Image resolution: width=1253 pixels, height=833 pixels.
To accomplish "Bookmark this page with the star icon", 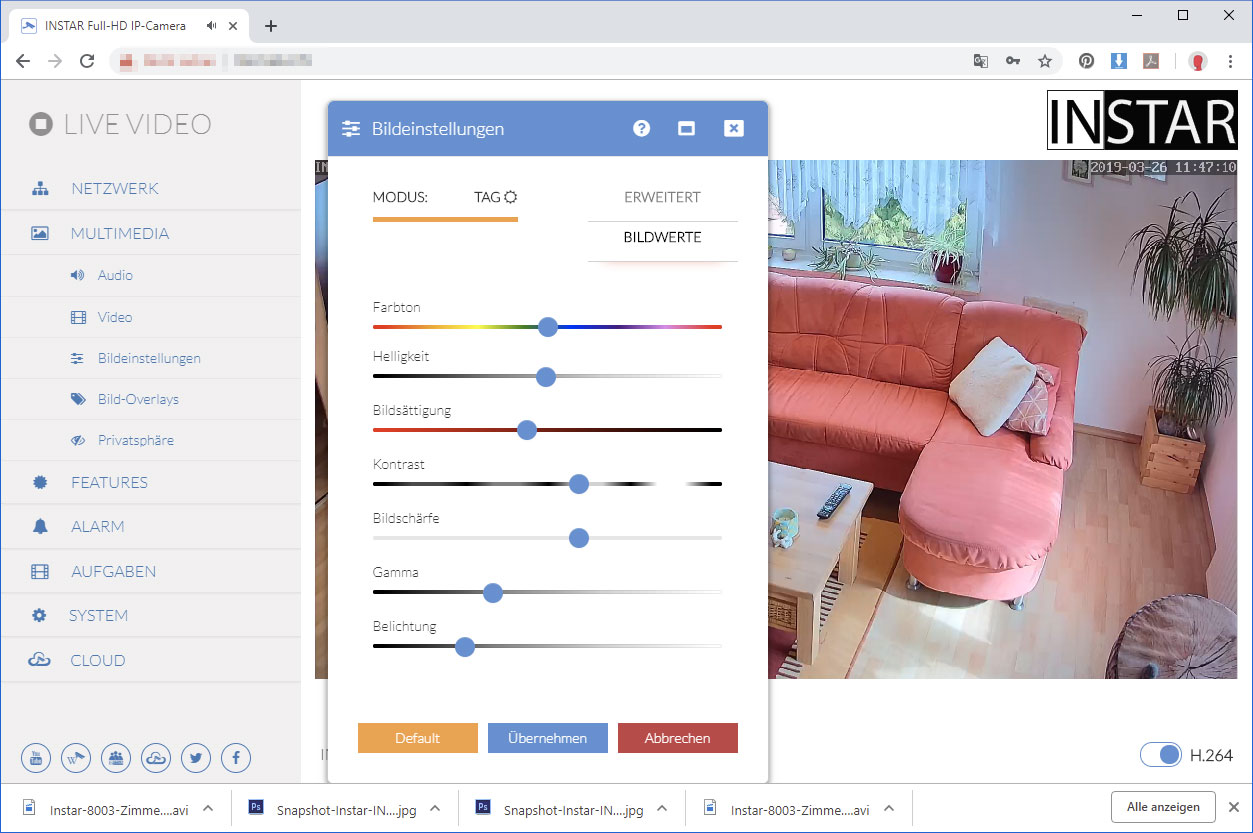I will [x=1045, y=61].
